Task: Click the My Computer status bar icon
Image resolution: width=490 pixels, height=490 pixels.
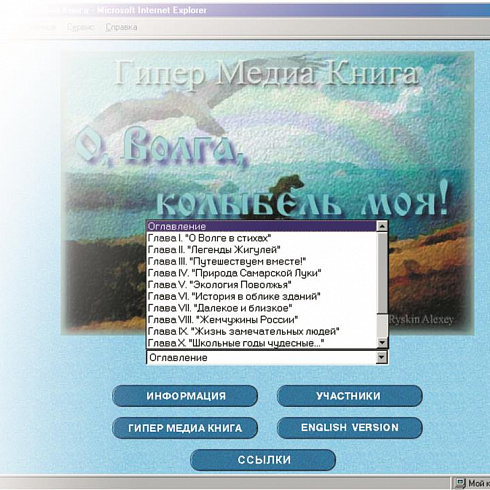Action: pyautogui.click(x=460, y=483)
